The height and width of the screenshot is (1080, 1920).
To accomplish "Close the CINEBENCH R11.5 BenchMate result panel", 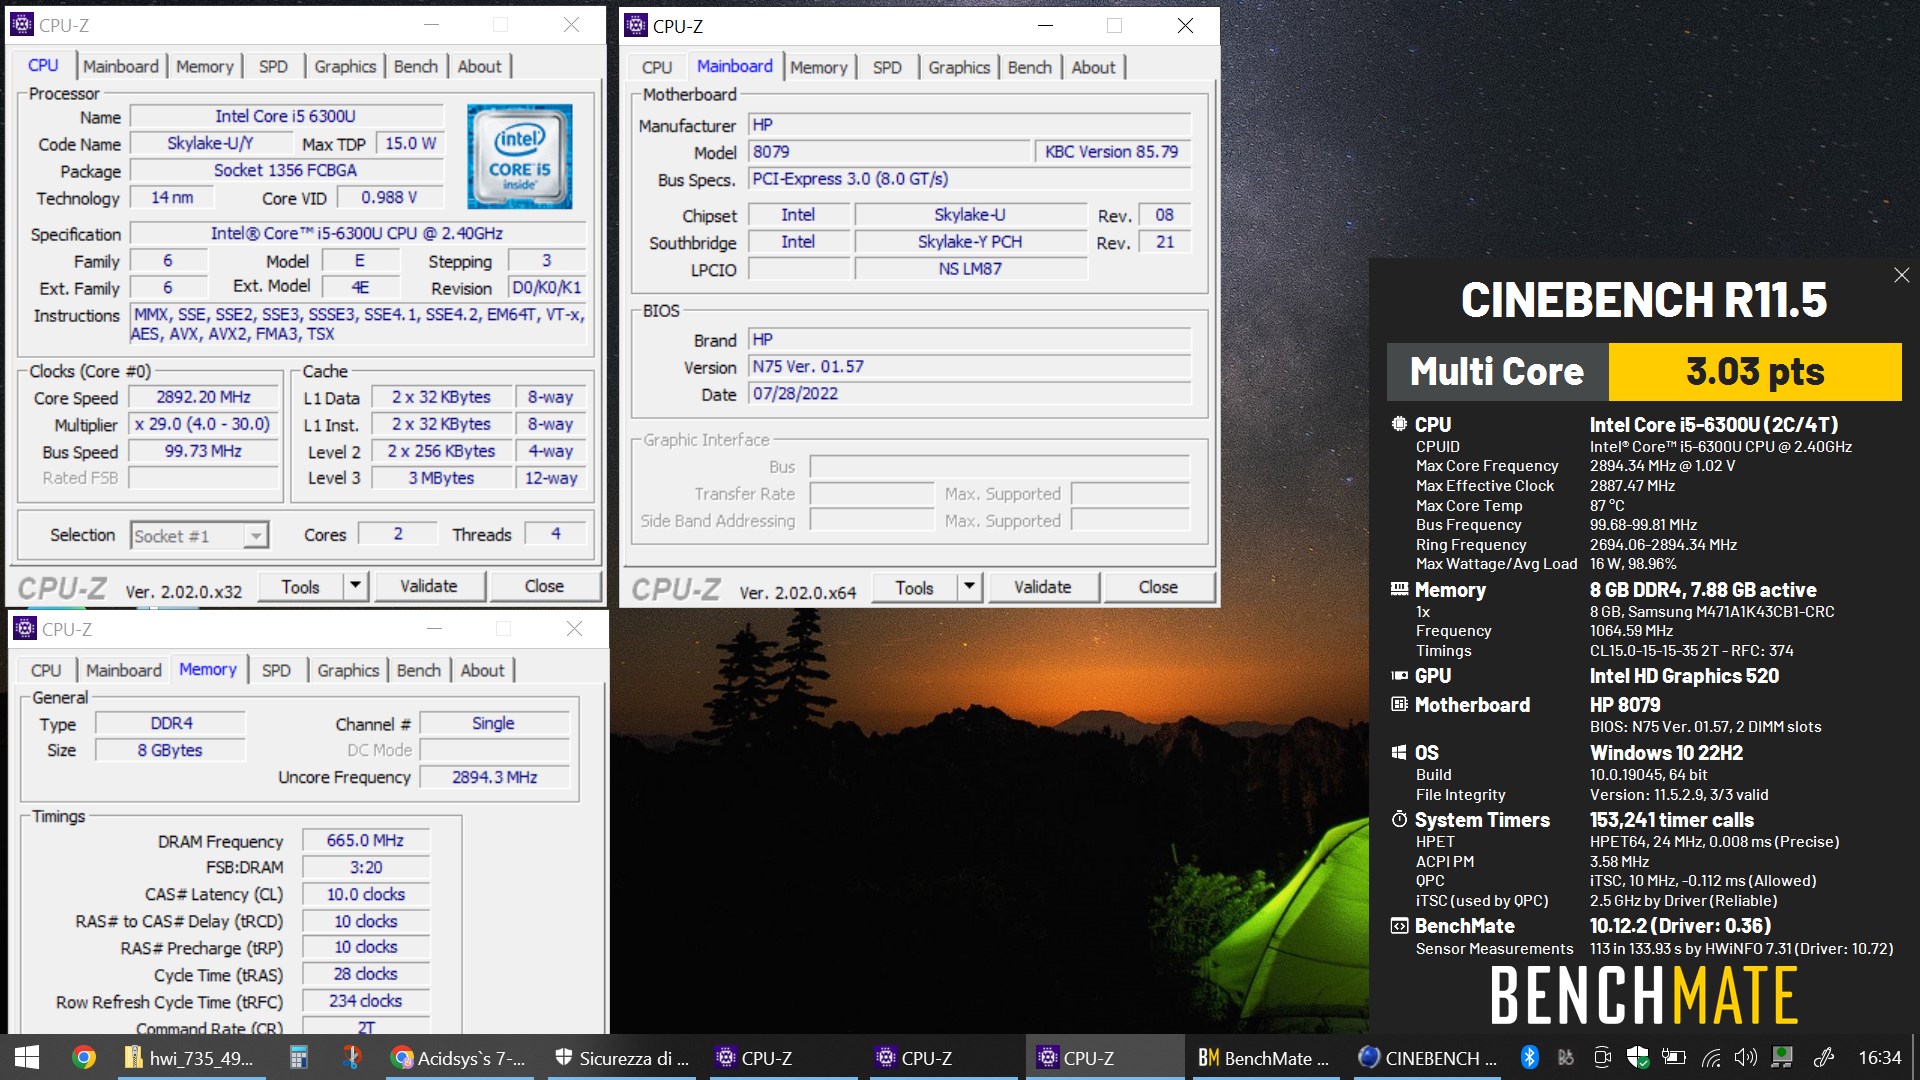I will coord(1901,275).
